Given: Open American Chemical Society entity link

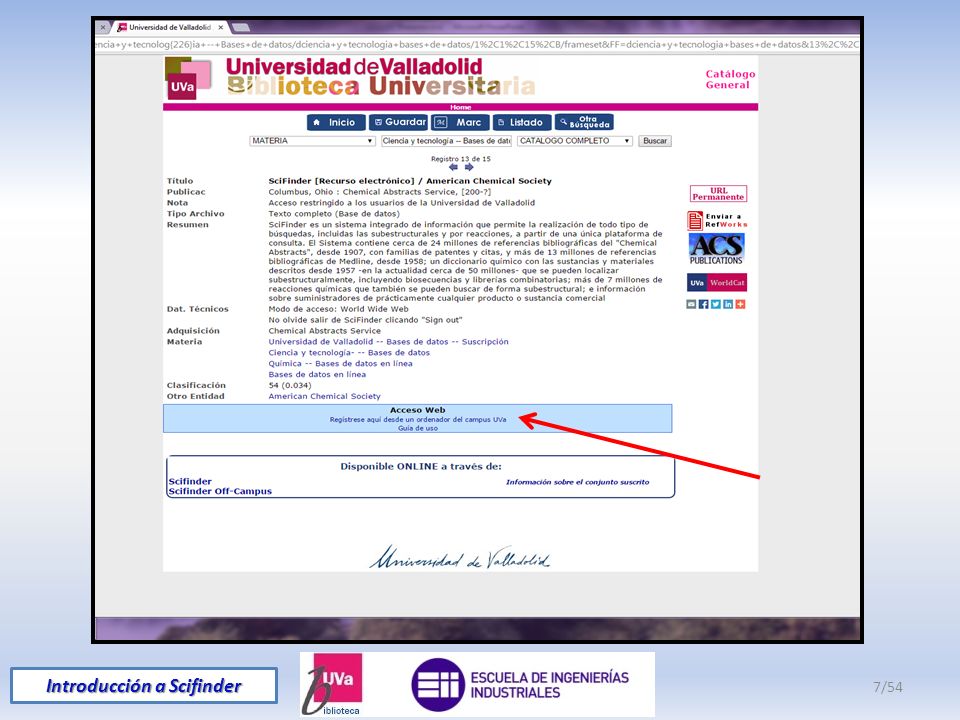Looking at the screenshot, I should coord(324,396).
